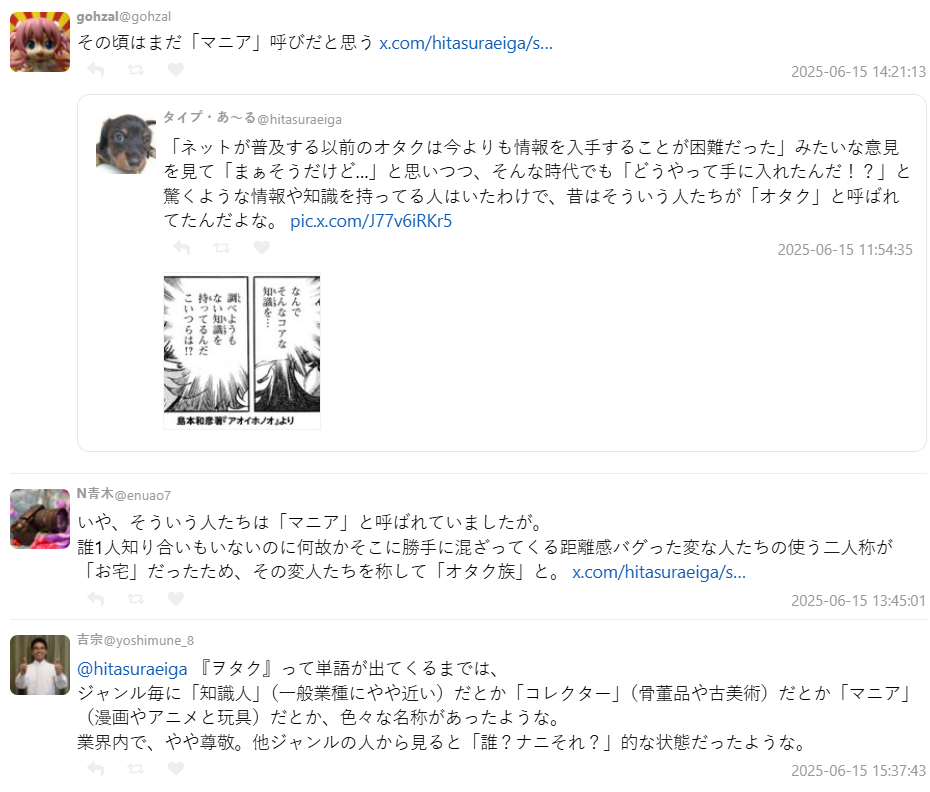Reply to 吉宗's tweet
This screenshot has height=792, width=930.
(95, 769)
